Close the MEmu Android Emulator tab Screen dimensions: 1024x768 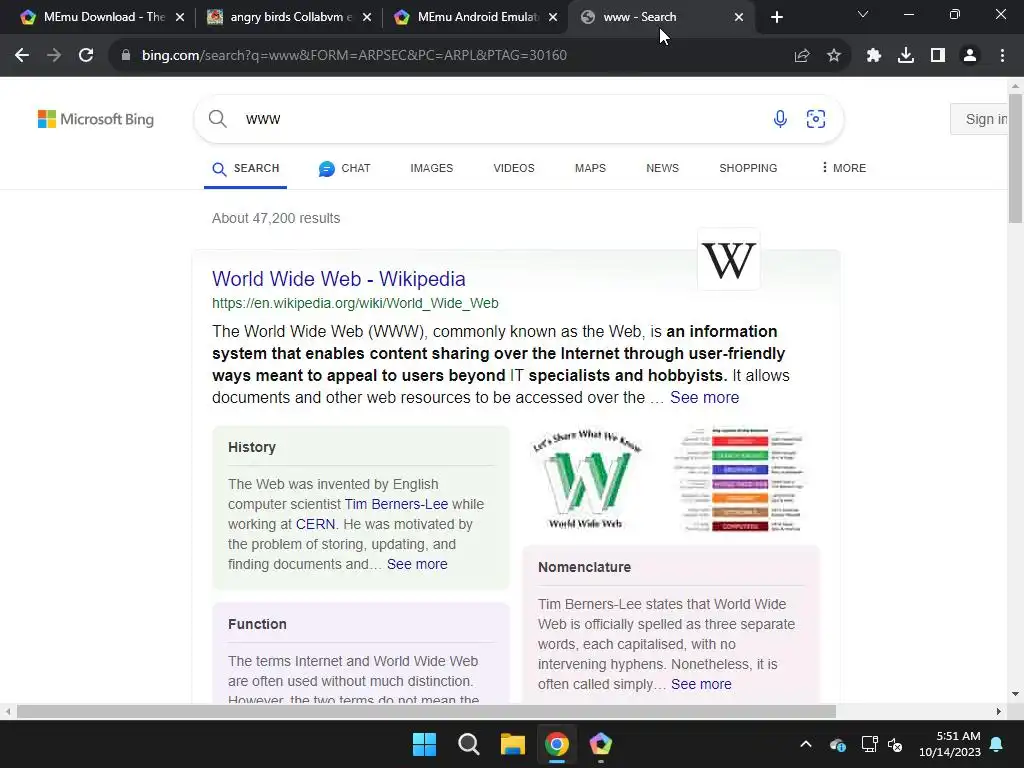point(553,17)
